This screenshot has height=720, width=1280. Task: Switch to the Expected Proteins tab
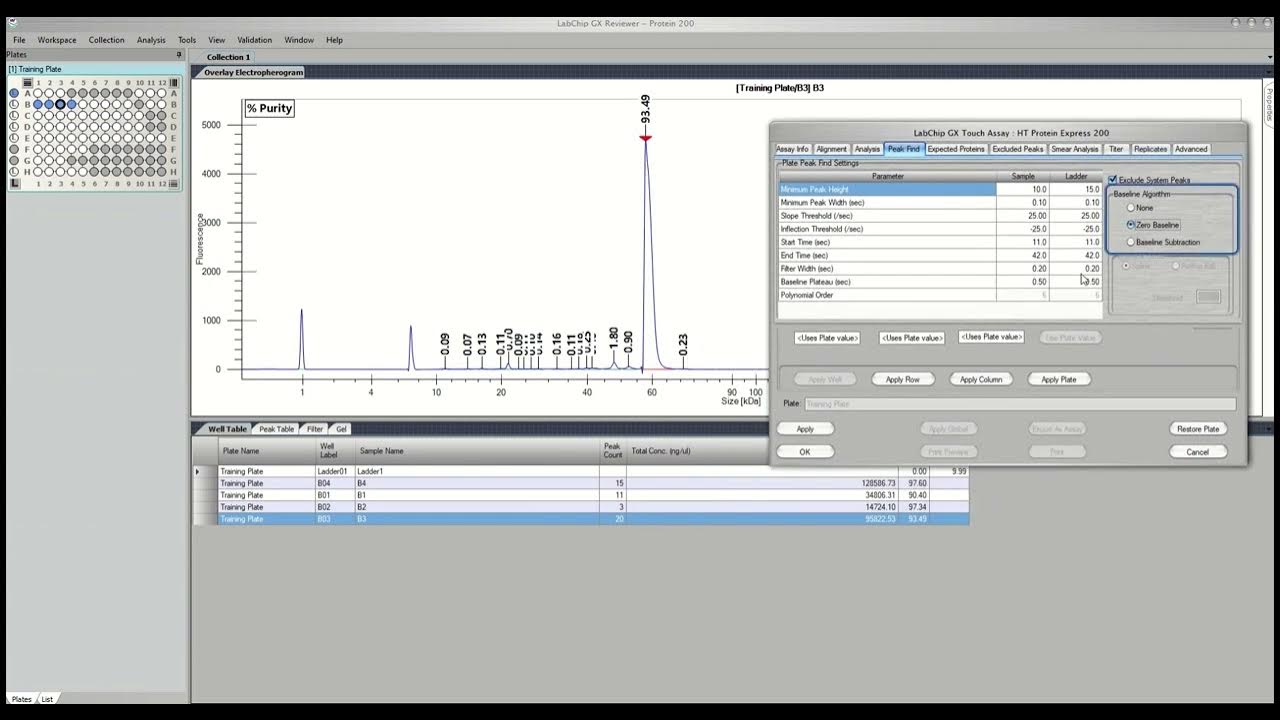coord(956,149)
